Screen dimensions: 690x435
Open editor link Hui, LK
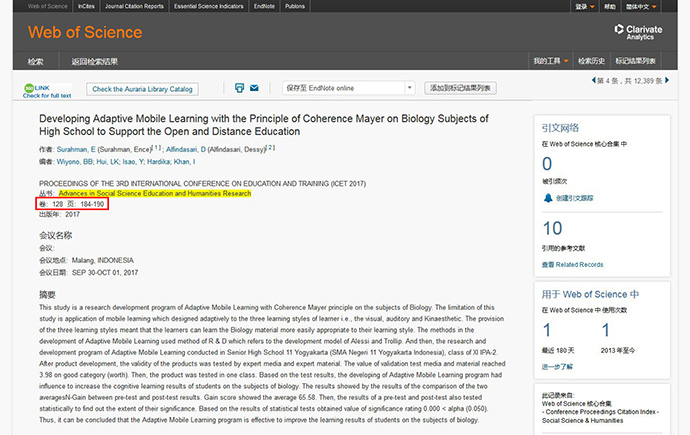pos(108,162)
